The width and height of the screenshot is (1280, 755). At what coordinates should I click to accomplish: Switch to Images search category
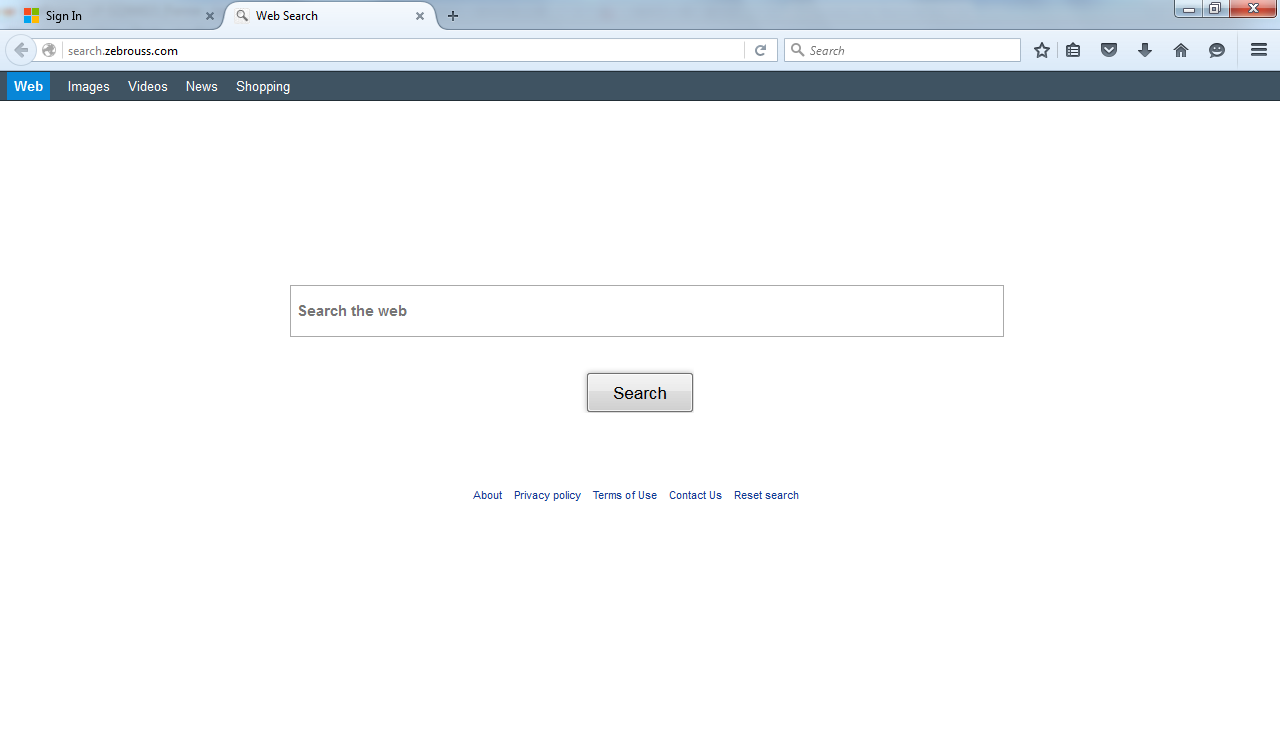click(89, 86)
